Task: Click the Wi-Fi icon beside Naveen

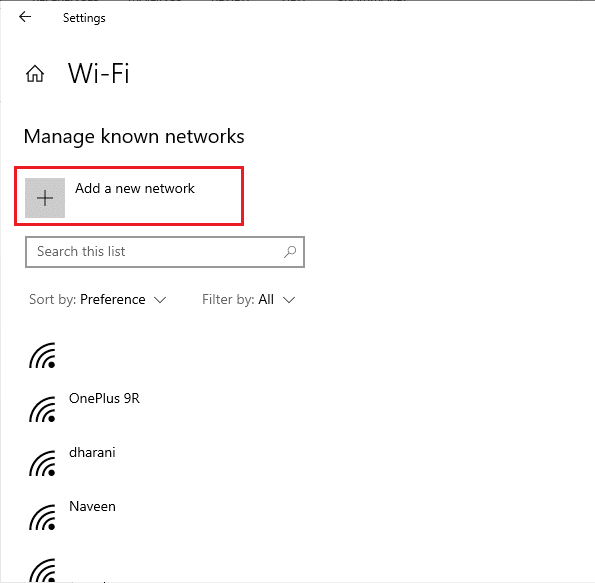Action: (42, 517)
